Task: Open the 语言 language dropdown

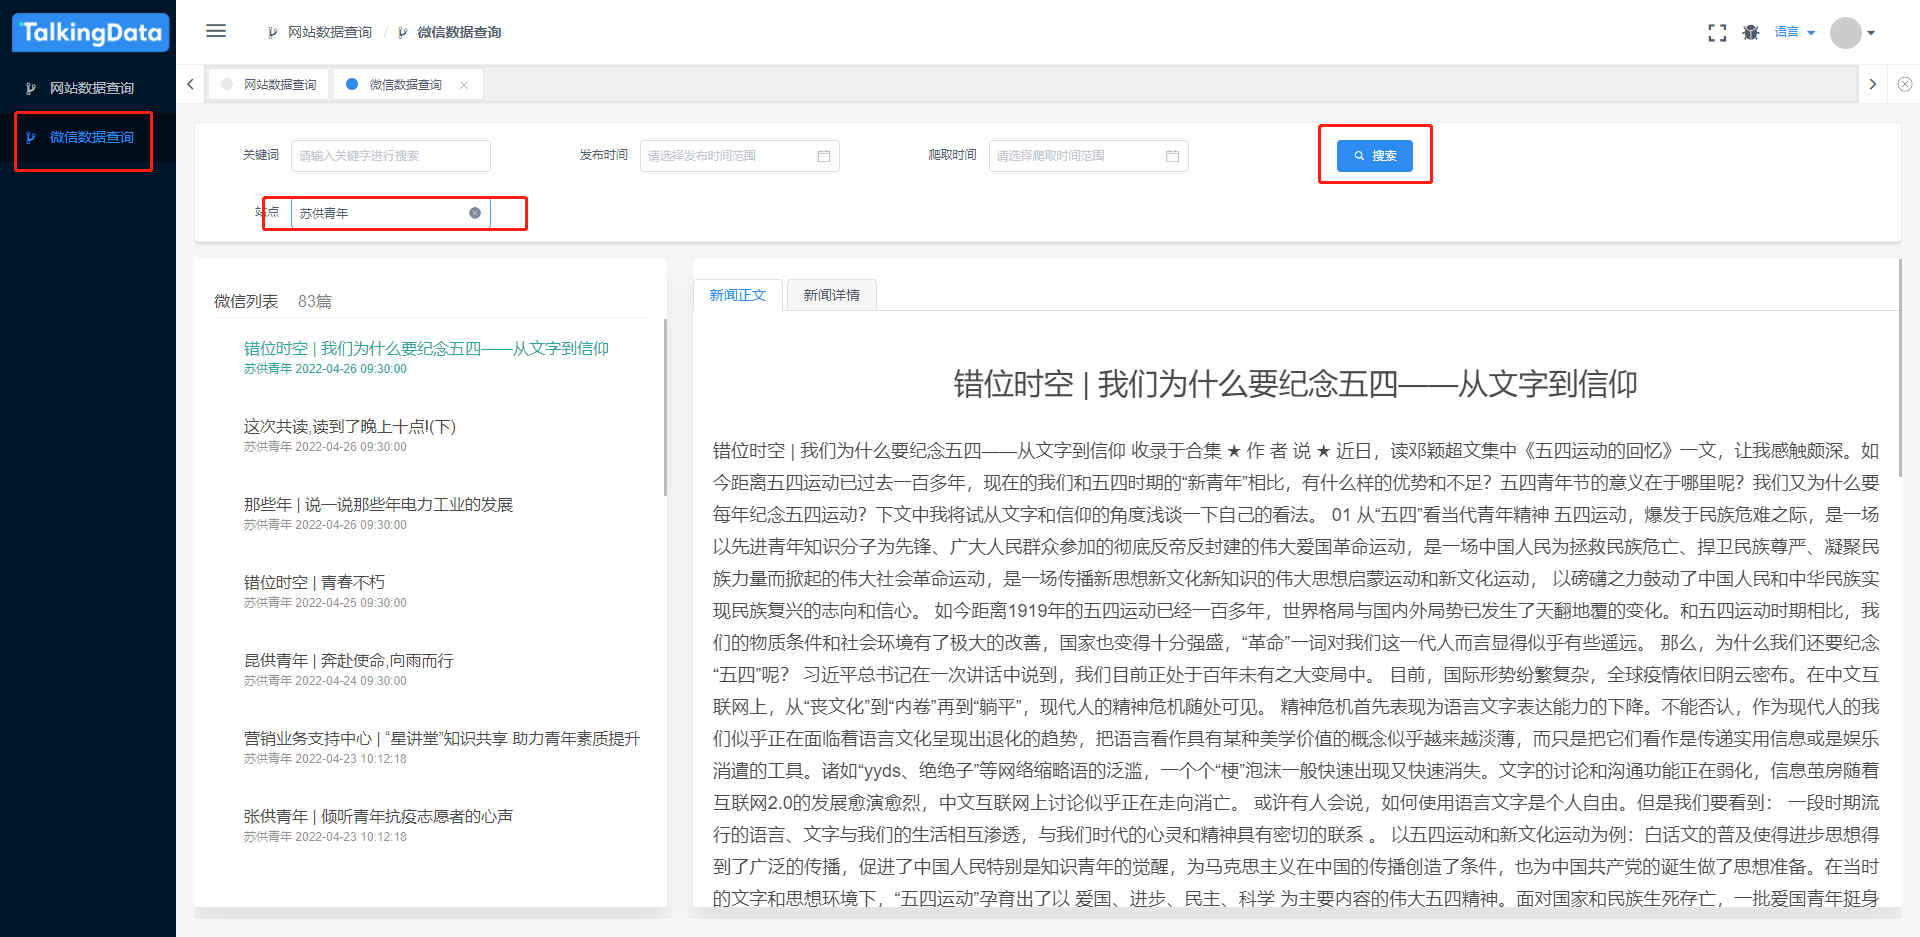Action: 1795,32
